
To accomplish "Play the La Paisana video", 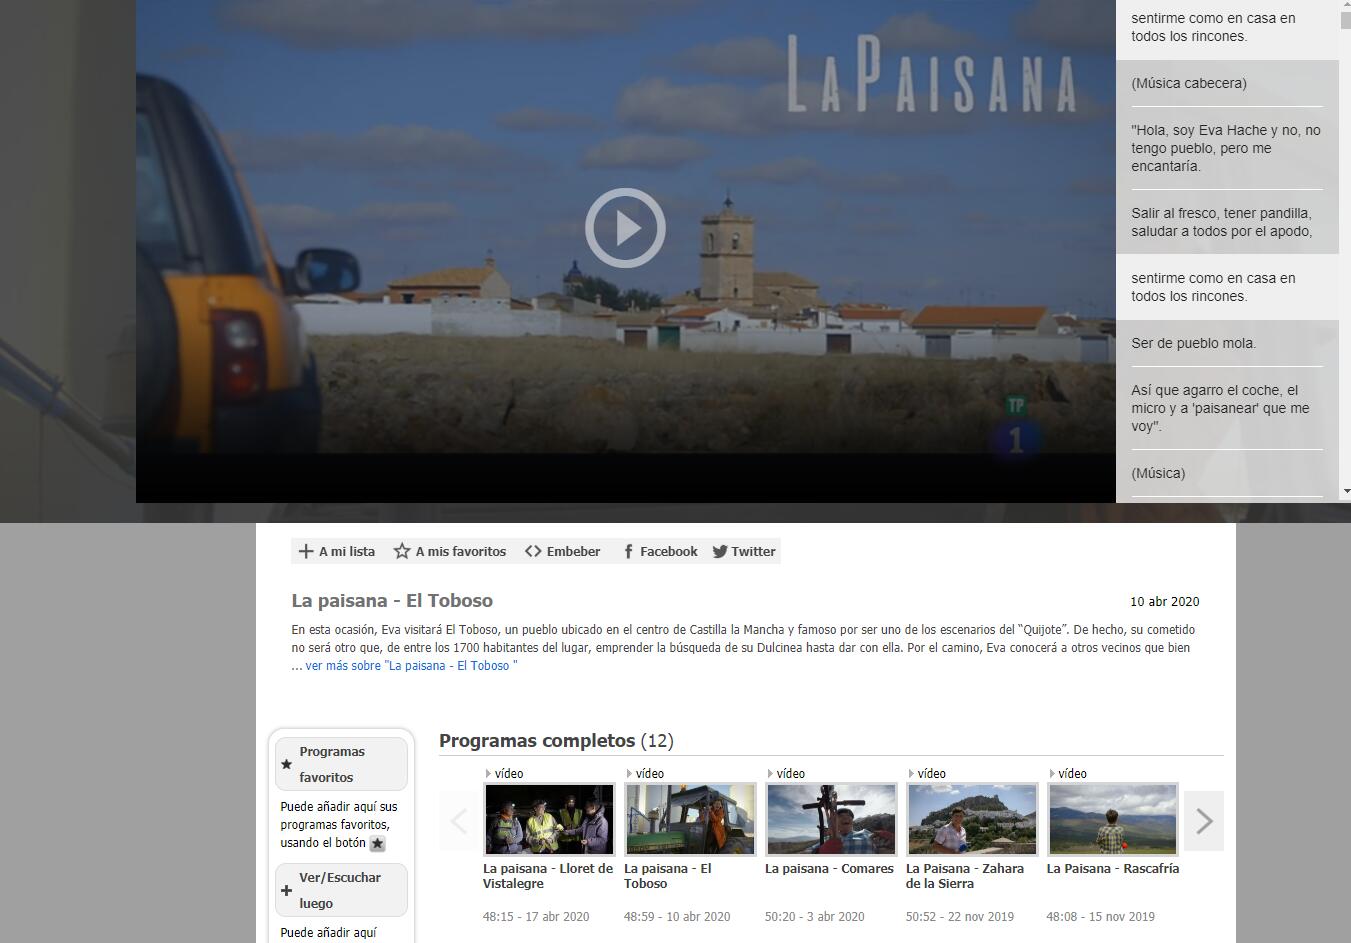I will tap(625, 228).
